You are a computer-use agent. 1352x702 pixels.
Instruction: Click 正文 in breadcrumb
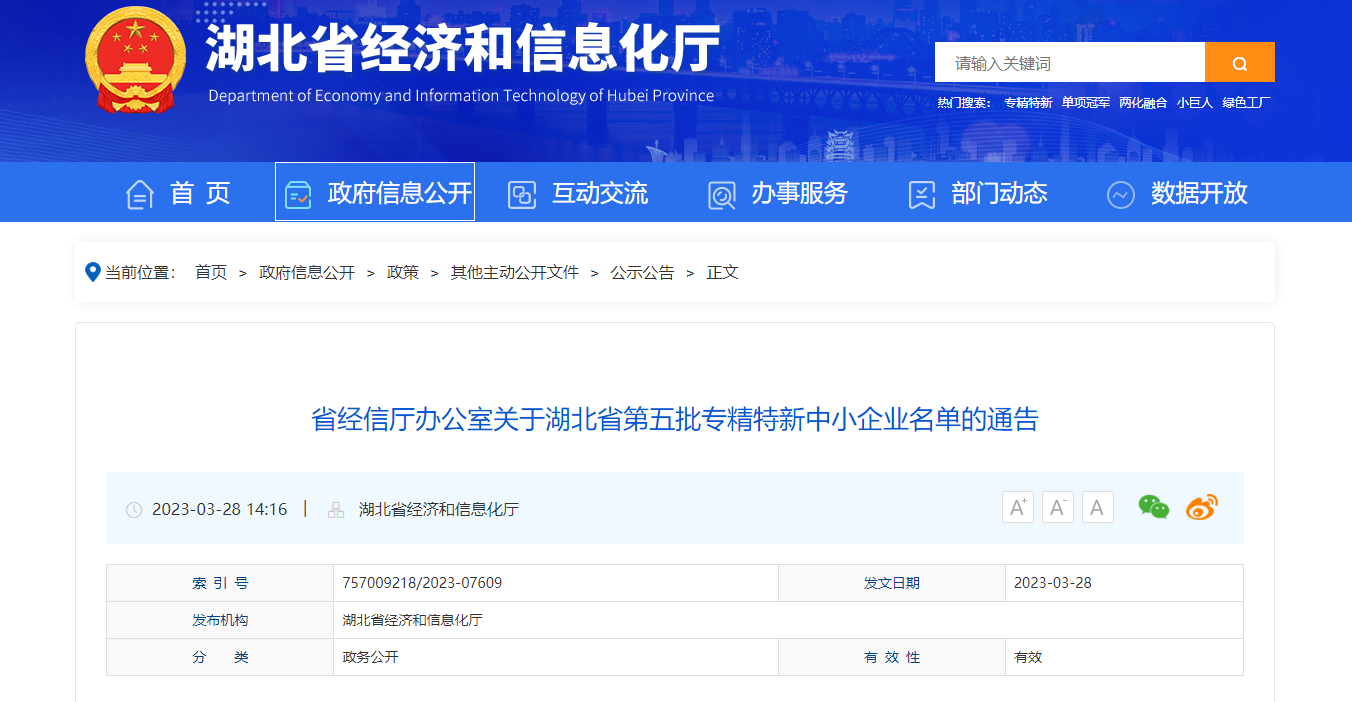[x=723, y=272]
